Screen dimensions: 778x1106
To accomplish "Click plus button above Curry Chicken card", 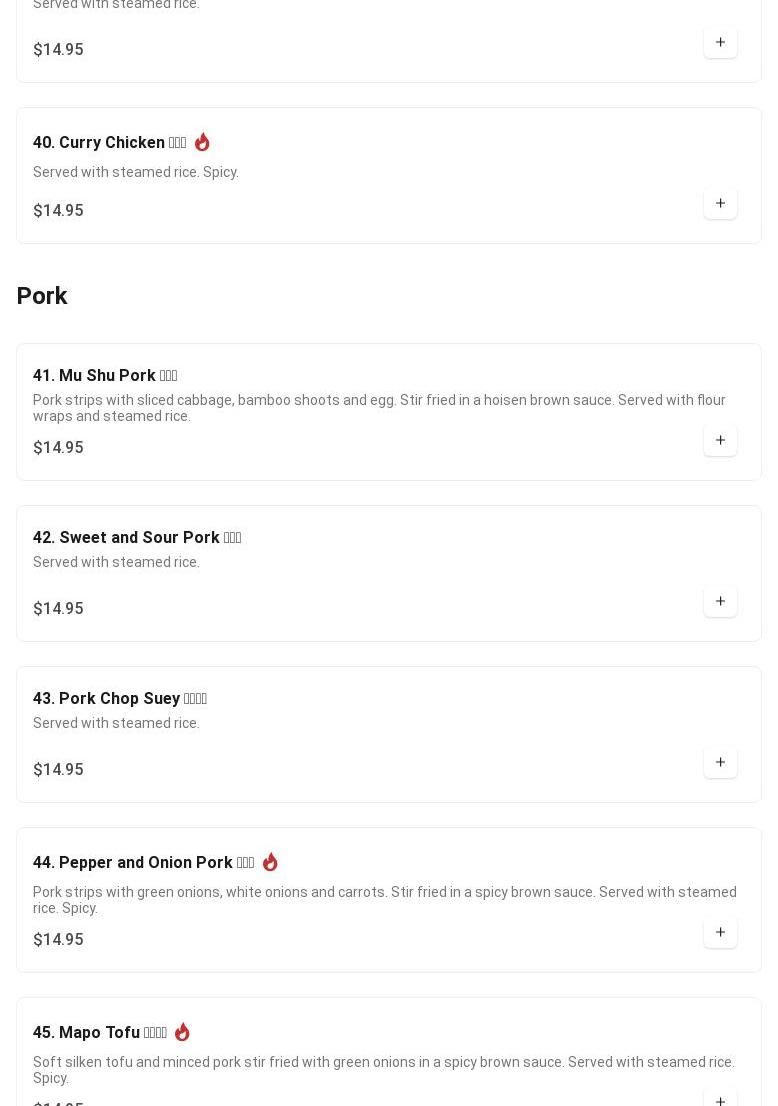I will pyautogui.click(x=720, y=42).
